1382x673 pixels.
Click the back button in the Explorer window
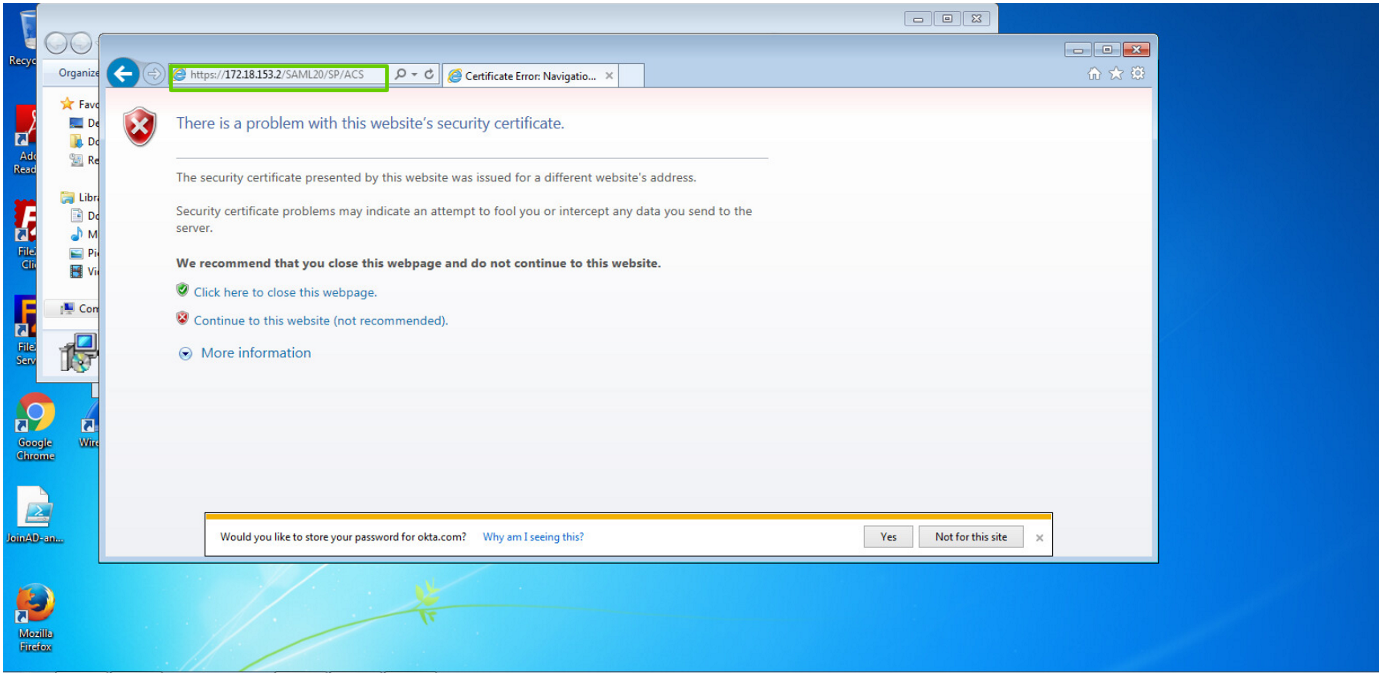coord(57,43)
